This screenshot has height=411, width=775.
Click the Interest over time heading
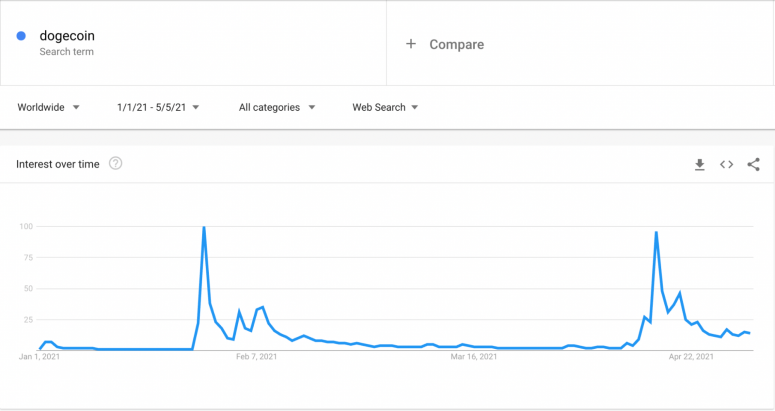coord(58,164)
